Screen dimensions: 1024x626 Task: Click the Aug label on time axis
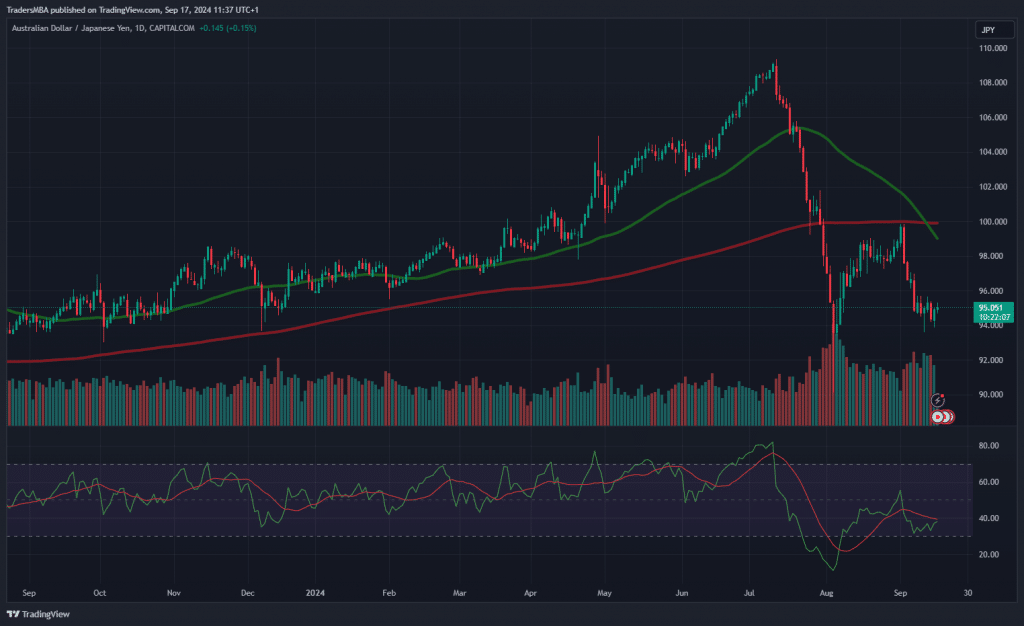click(x=825, y=592)
